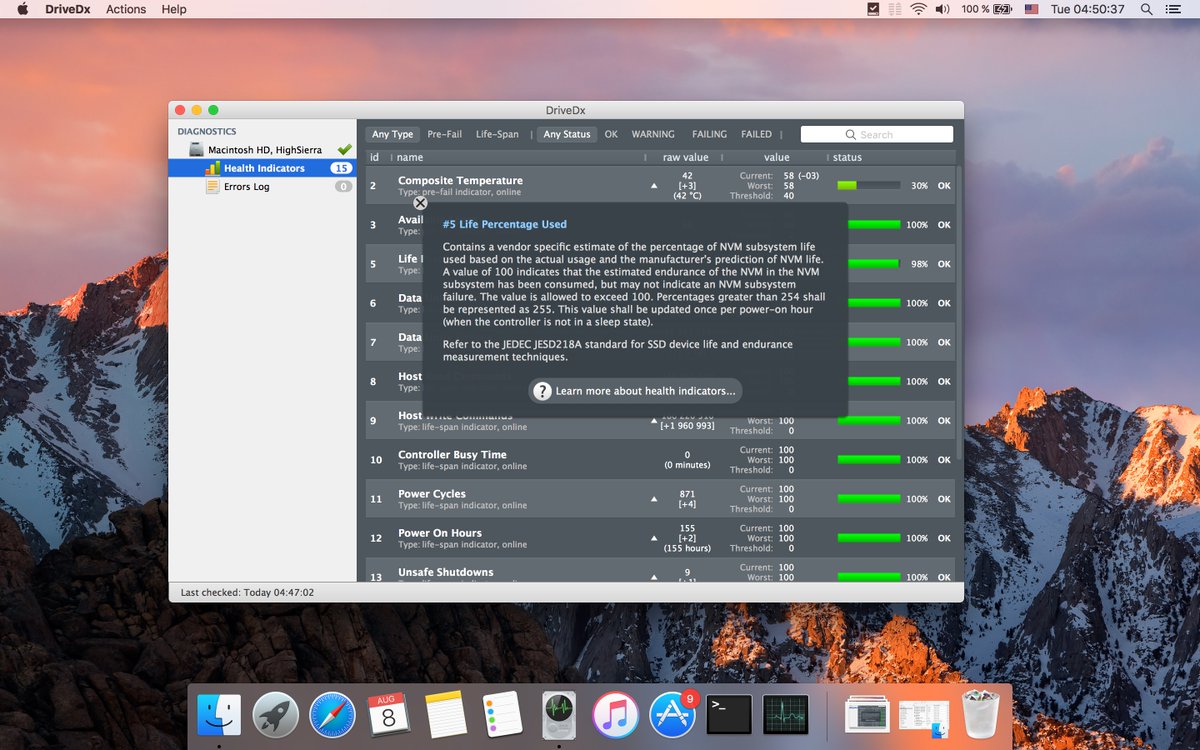Show only OK status indicators
This screenshot has height=750, width=1200.
(611, 134)
